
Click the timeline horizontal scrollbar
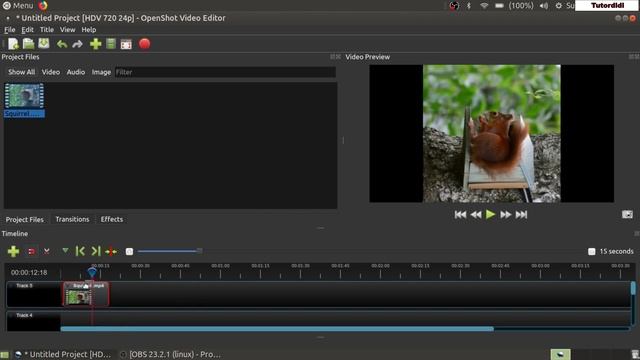tap(277, 328)
